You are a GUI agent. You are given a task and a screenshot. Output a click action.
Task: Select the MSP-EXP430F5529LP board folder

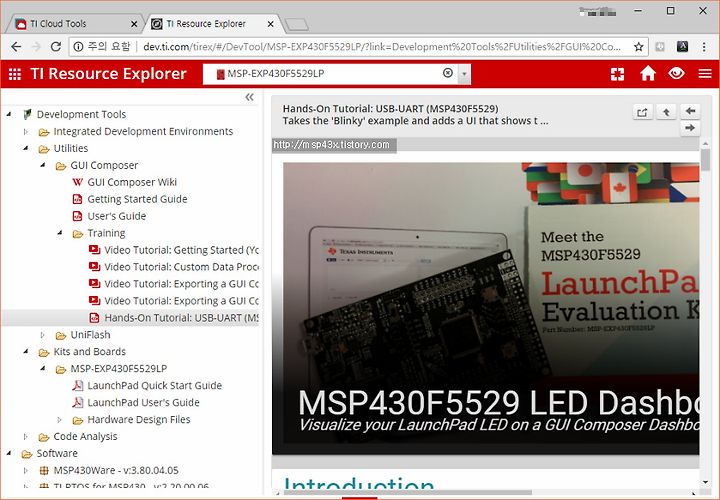point(118,369)
